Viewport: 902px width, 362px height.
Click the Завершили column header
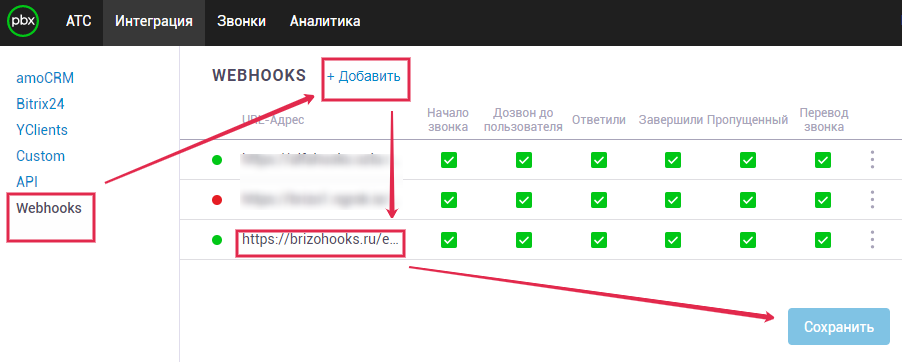click(671, 120)
